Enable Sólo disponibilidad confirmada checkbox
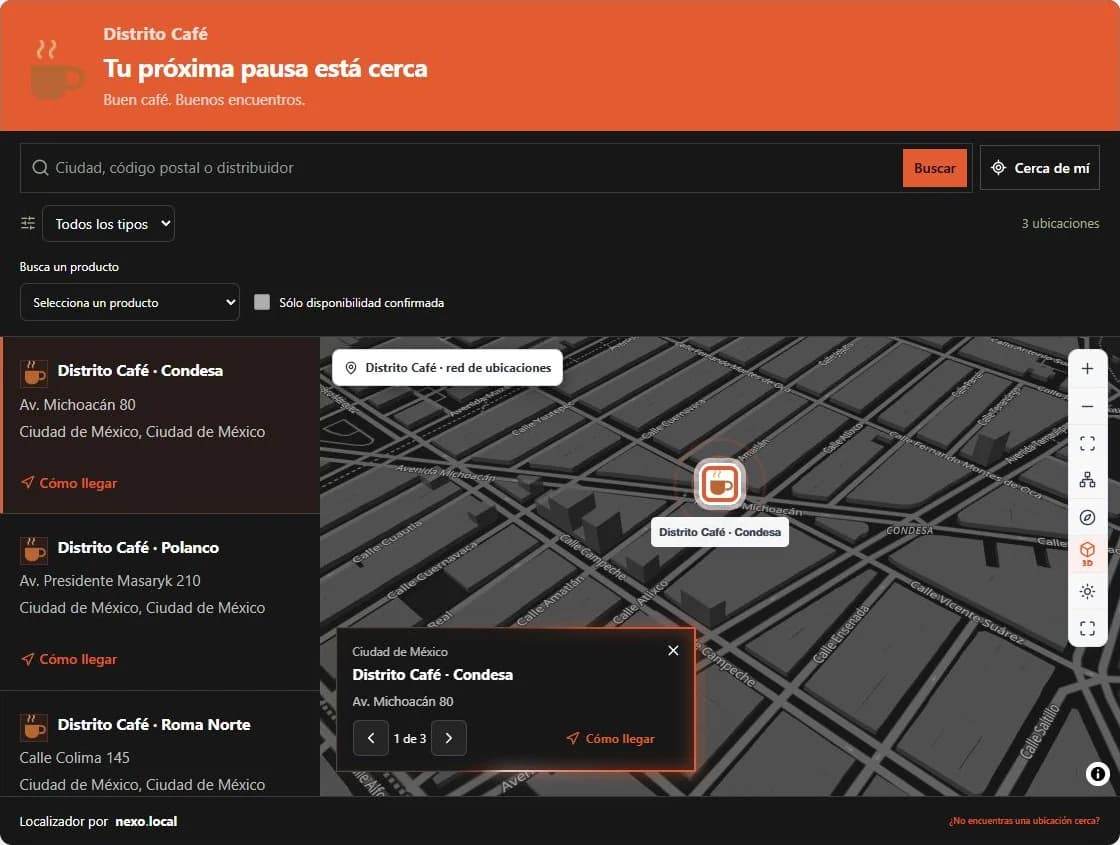 pos(262,302)
